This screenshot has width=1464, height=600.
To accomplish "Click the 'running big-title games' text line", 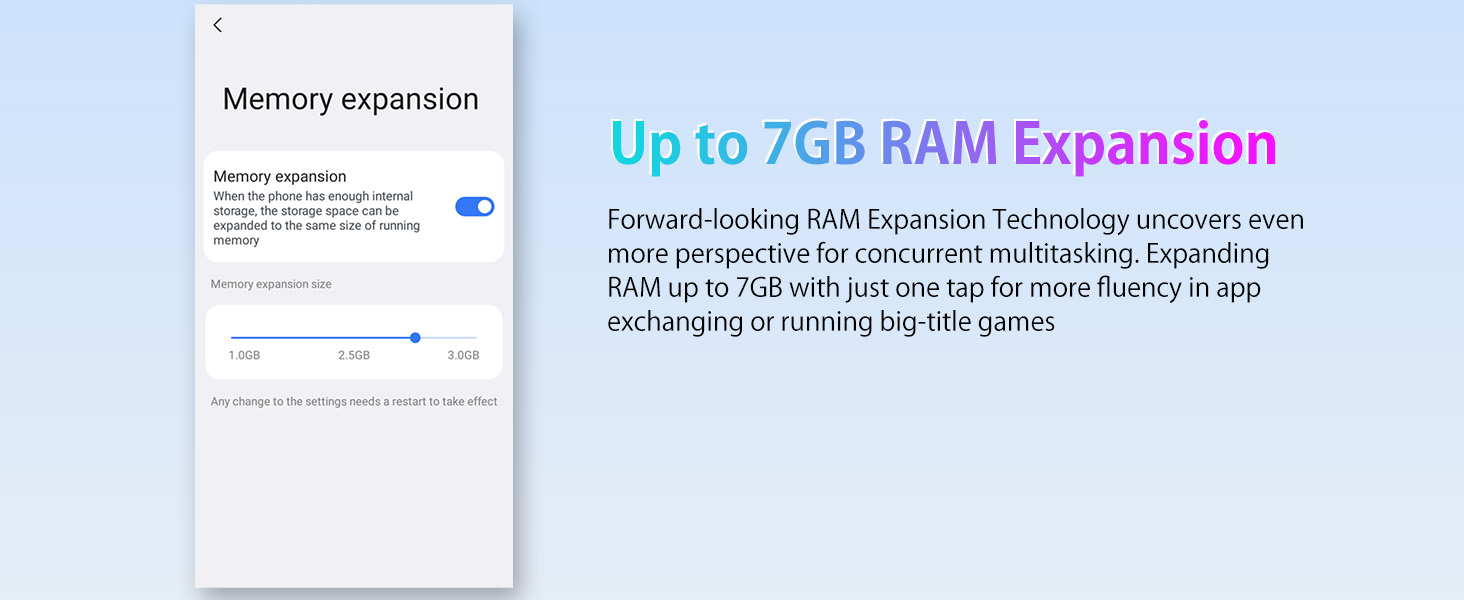I will pyautogui.click(x=831, y=322).
